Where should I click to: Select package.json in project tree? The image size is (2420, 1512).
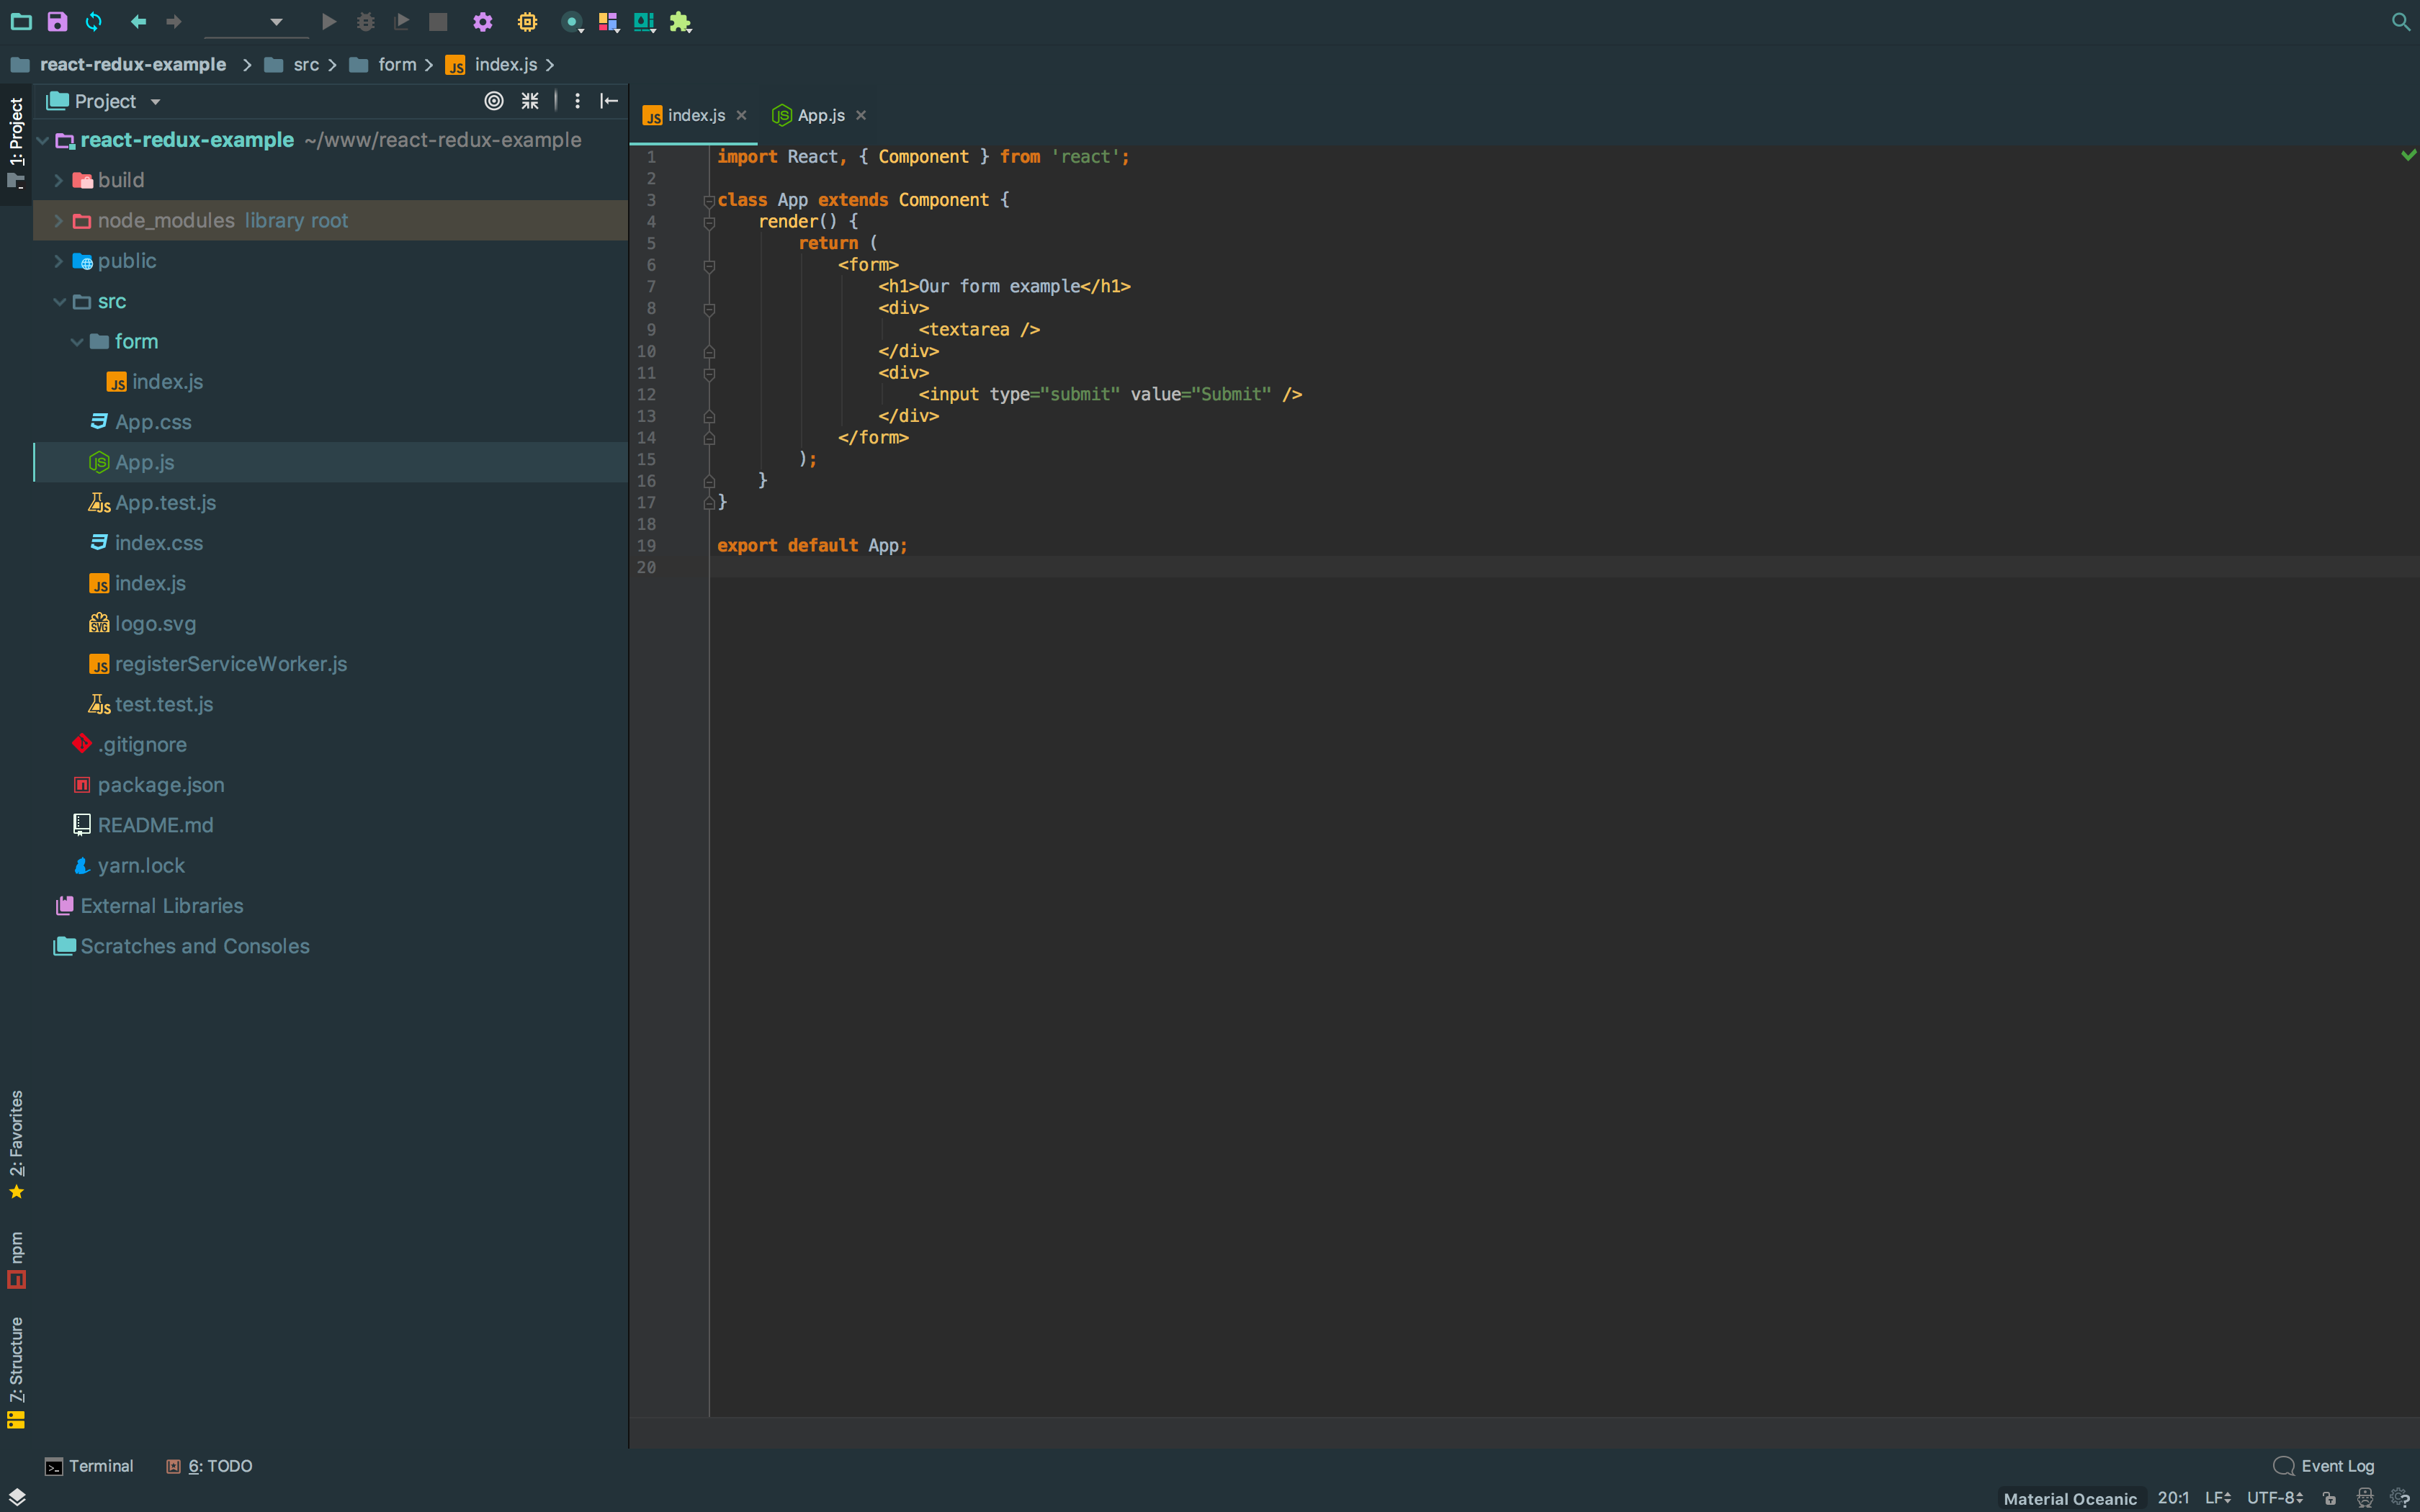[x=160, y=785]
